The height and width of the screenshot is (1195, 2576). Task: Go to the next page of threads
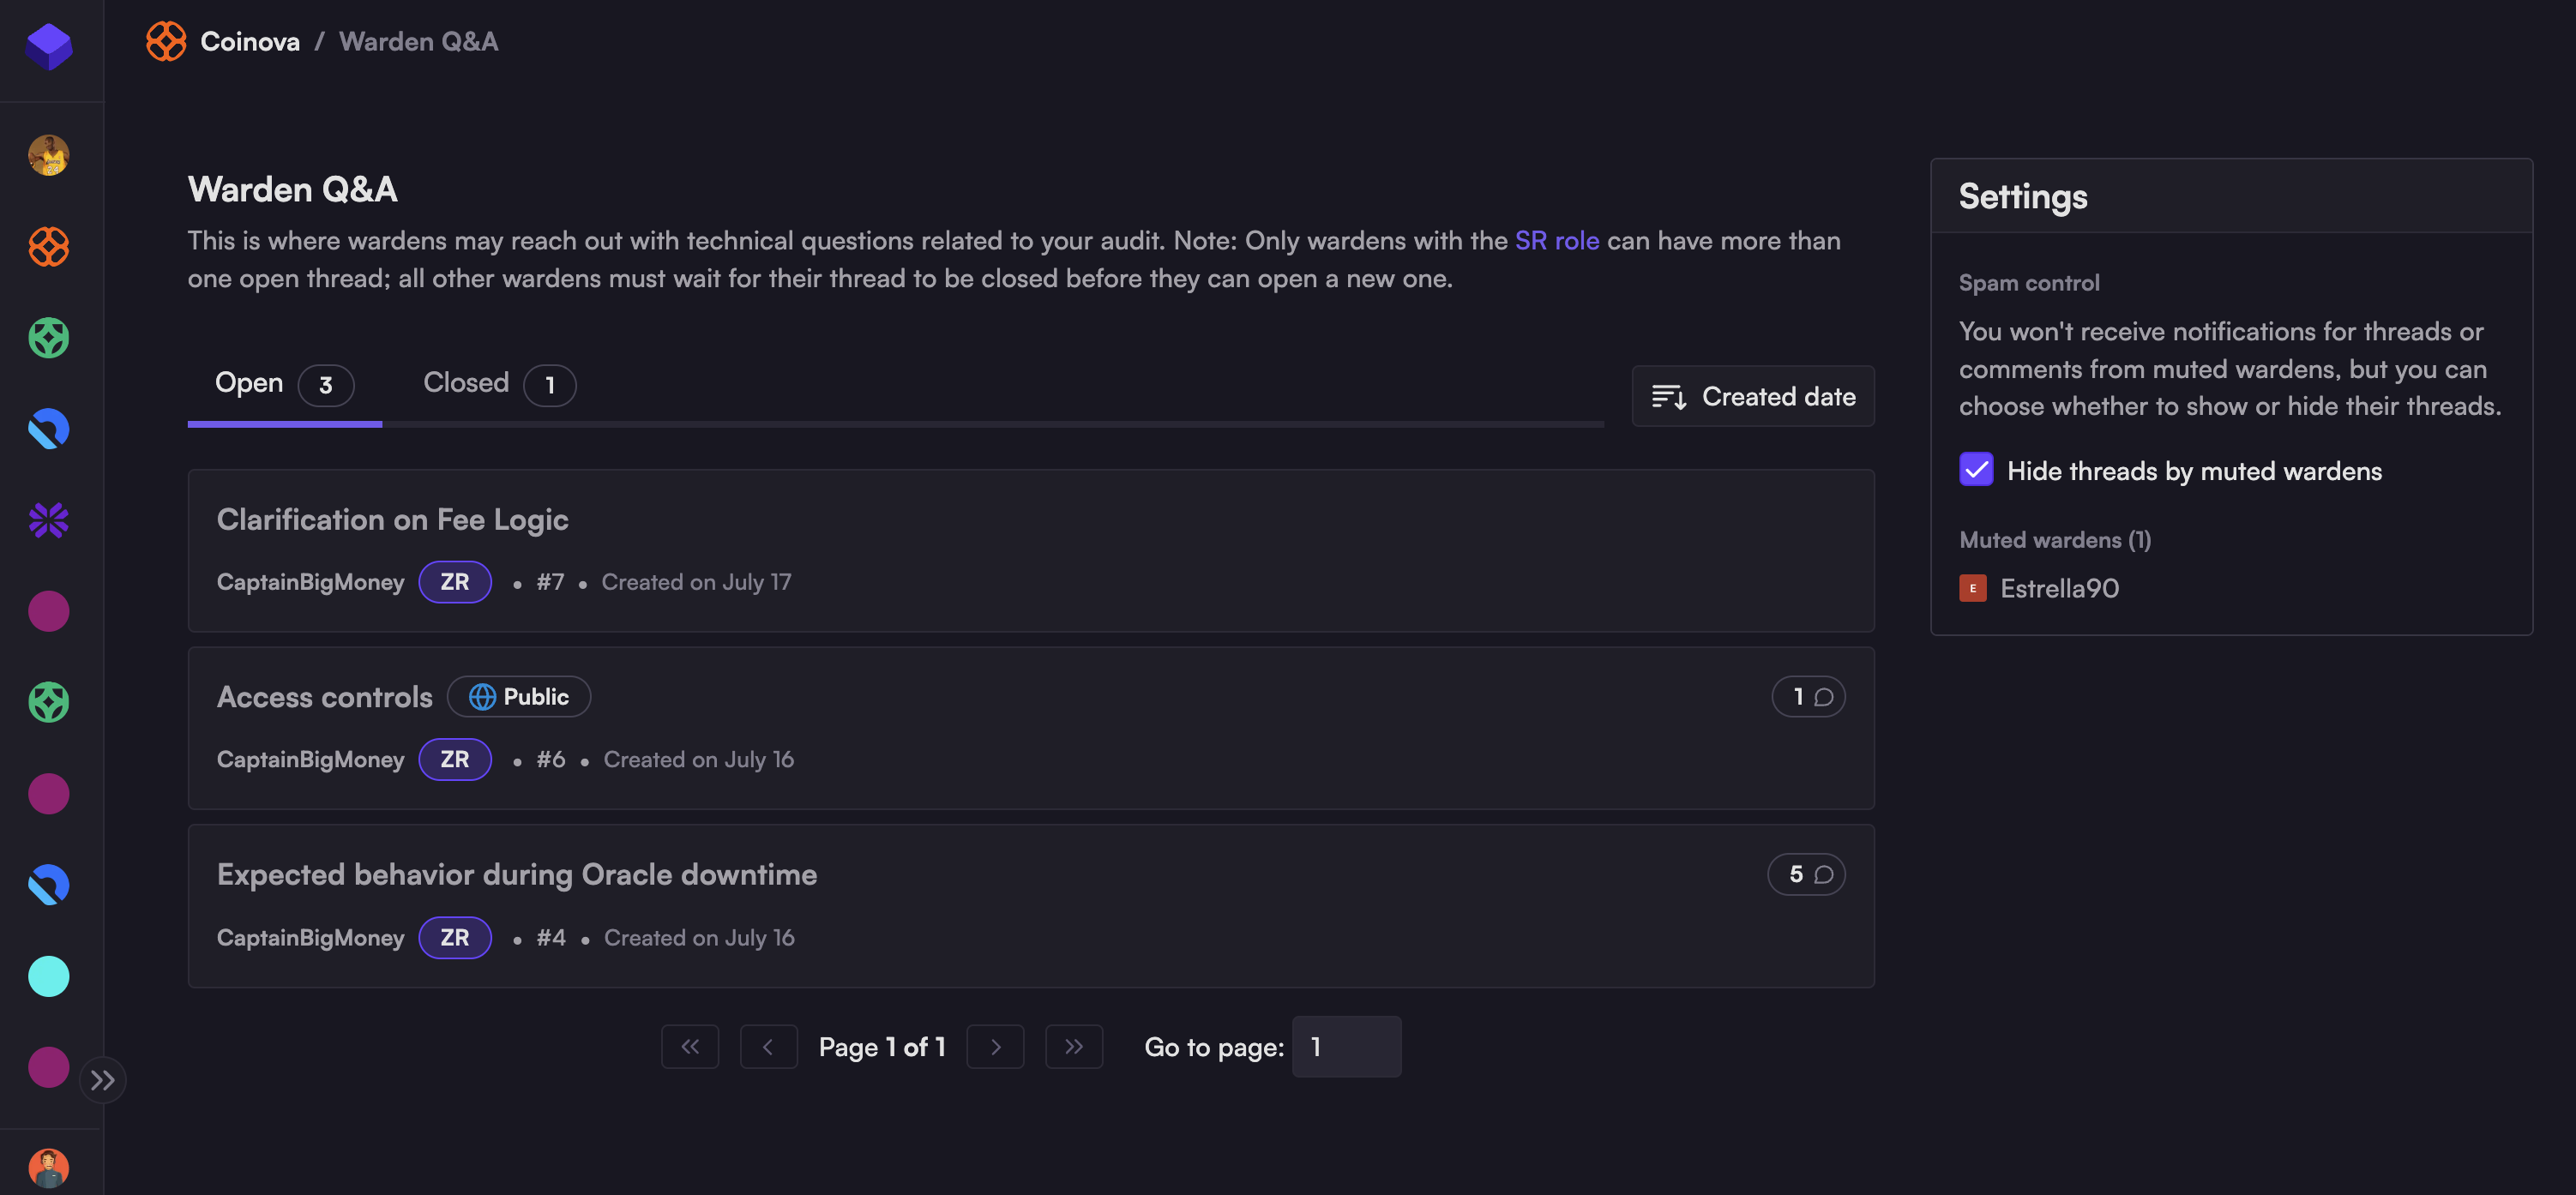point(995,1047)
